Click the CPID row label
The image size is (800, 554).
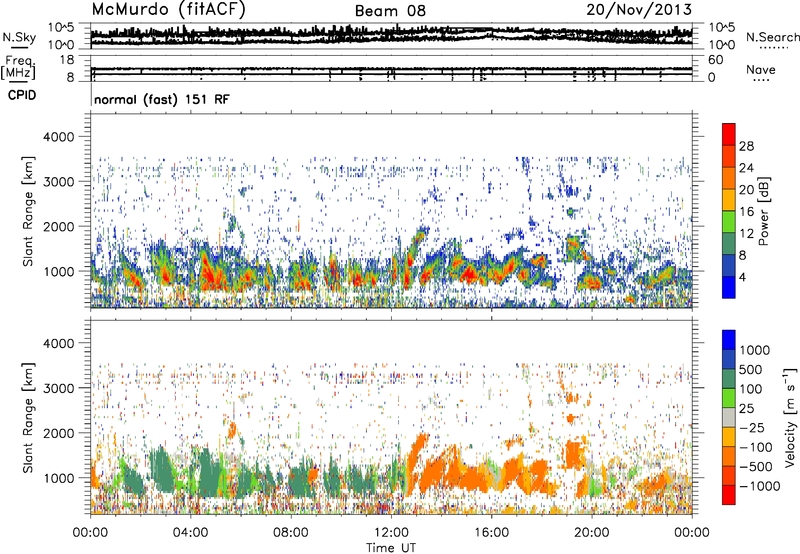[22, 95]
